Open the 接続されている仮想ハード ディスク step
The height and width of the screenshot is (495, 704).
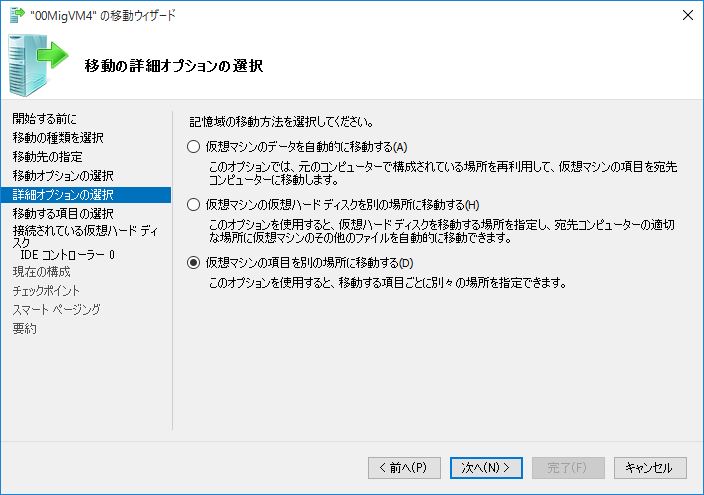pos(85,237)
